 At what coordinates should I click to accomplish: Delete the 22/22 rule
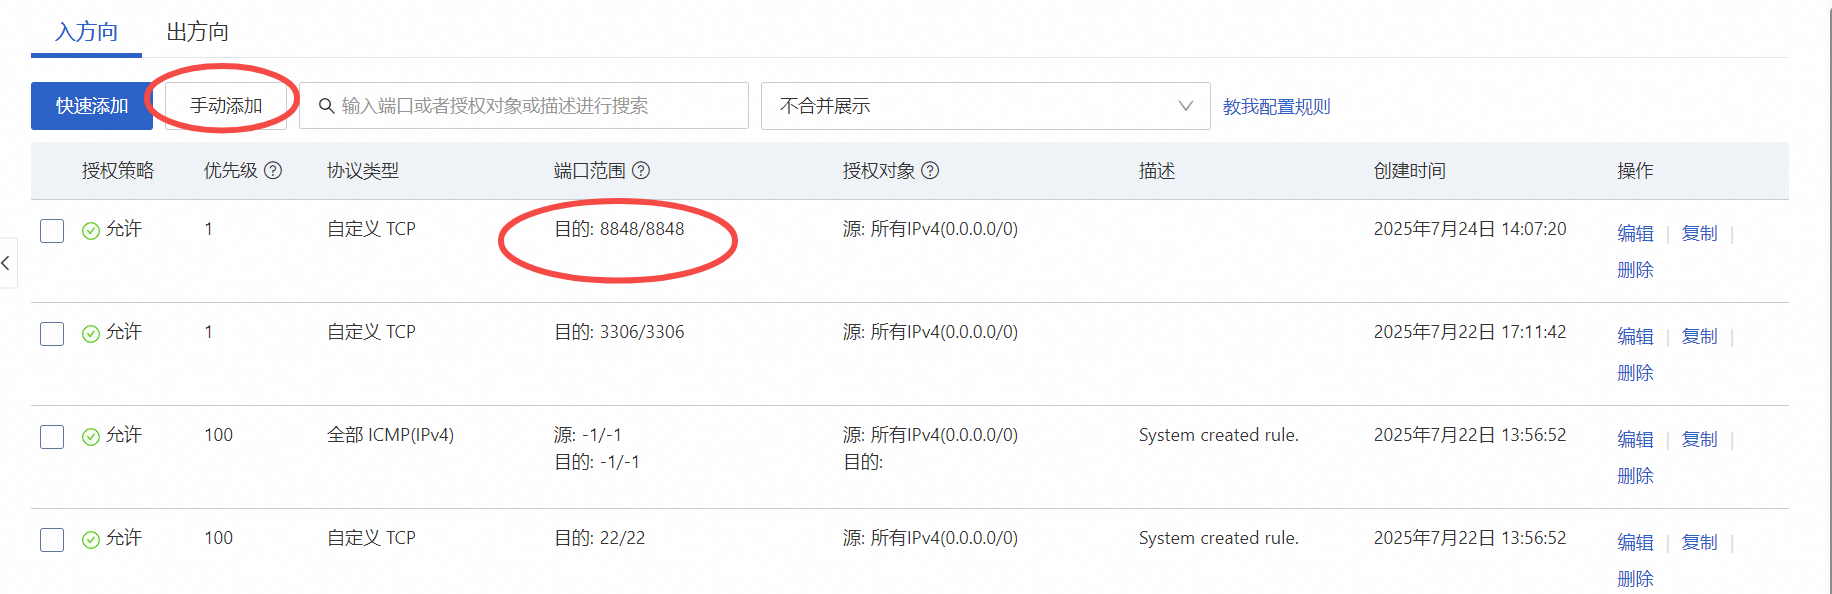1635,579
